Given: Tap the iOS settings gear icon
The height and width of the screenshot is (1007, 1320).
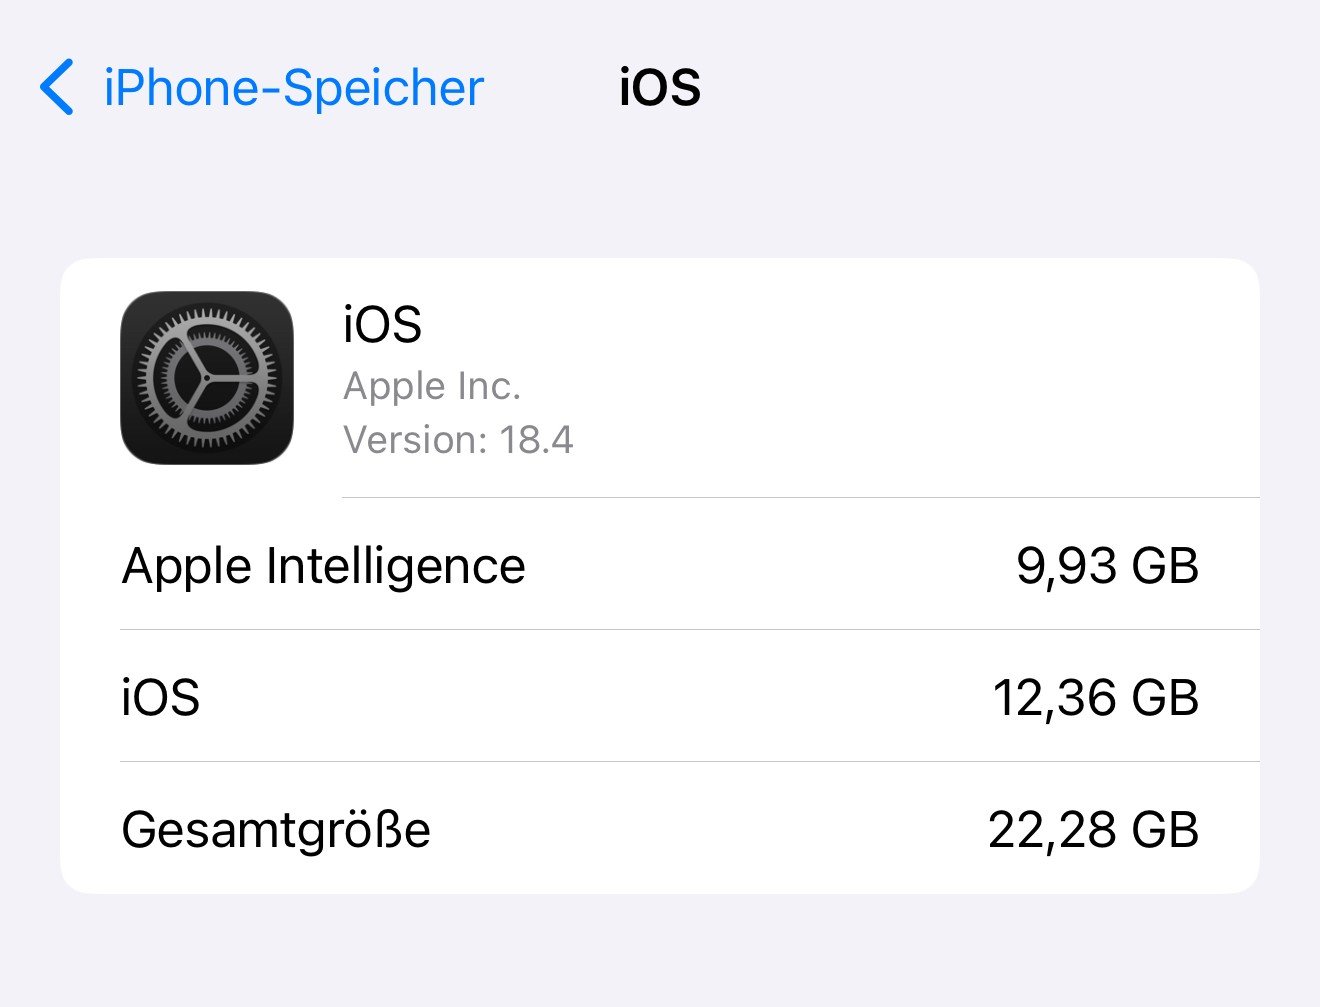Looking at the screenshot, I should click(x=207, y=378).
